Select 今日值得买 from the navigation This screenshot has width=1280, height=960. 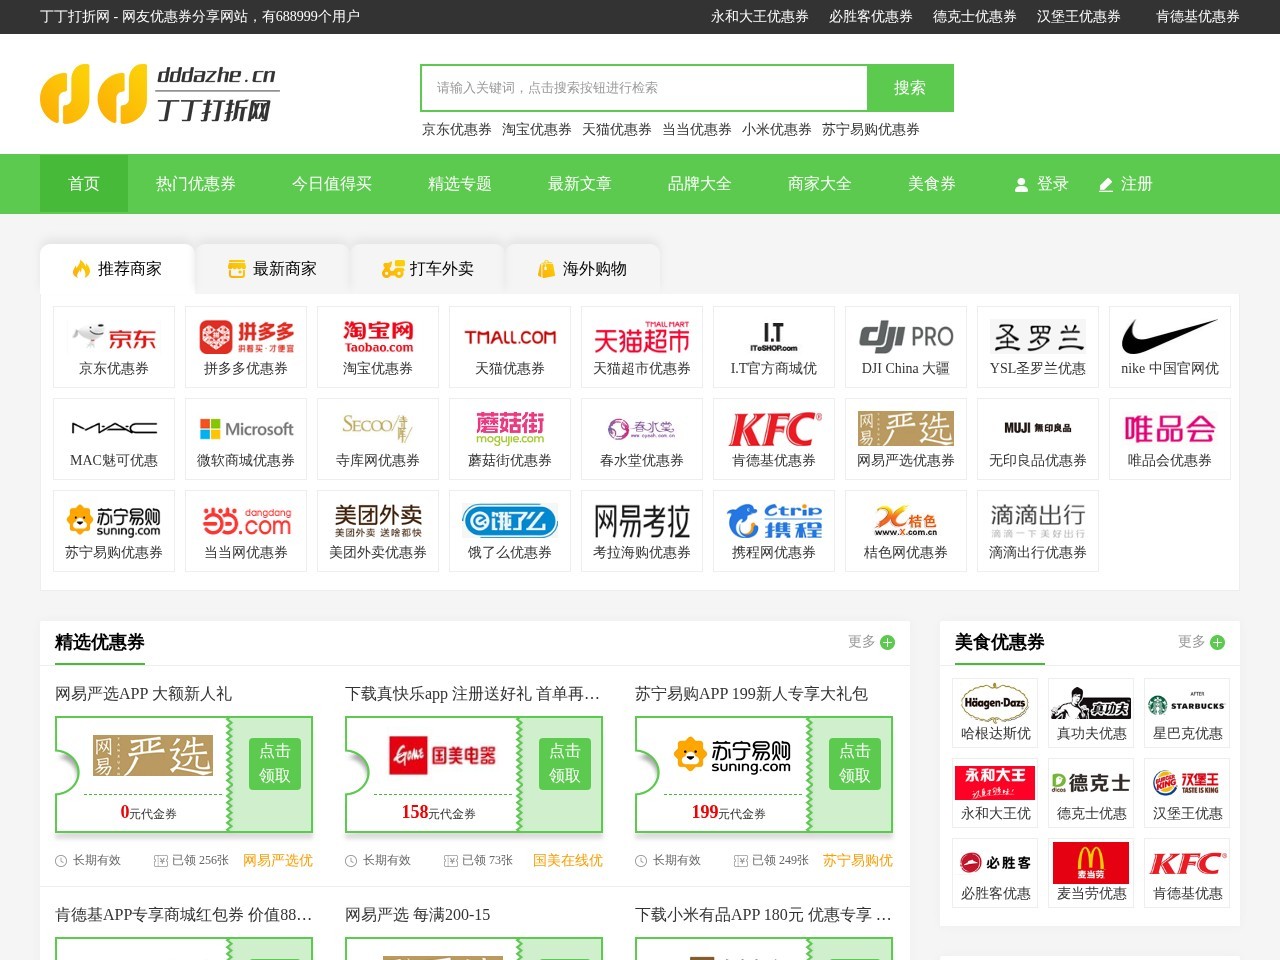click(x=332, y=184)
